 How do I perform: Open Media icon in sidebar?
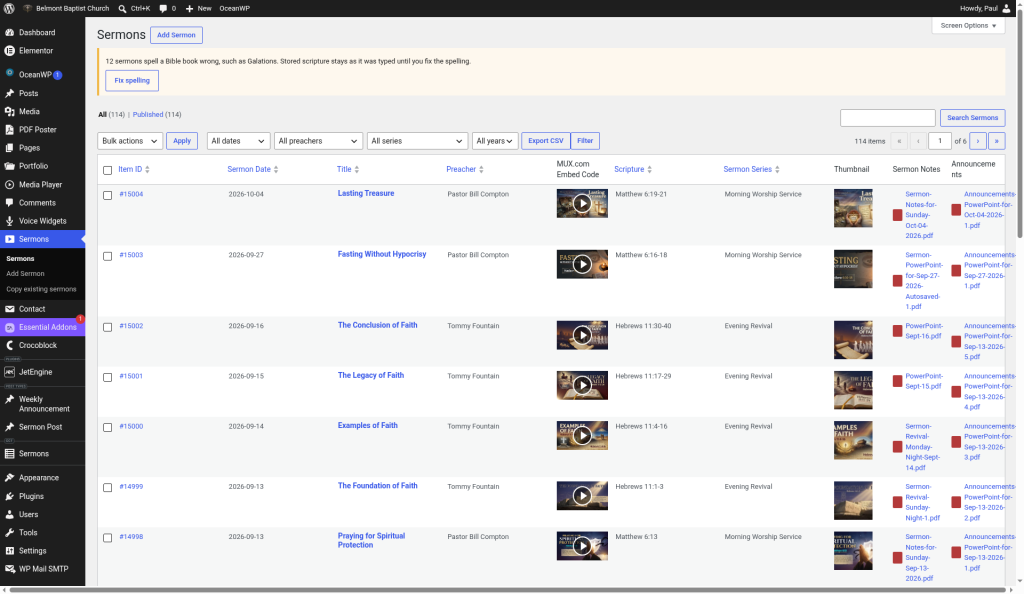(x=10, y=112)
